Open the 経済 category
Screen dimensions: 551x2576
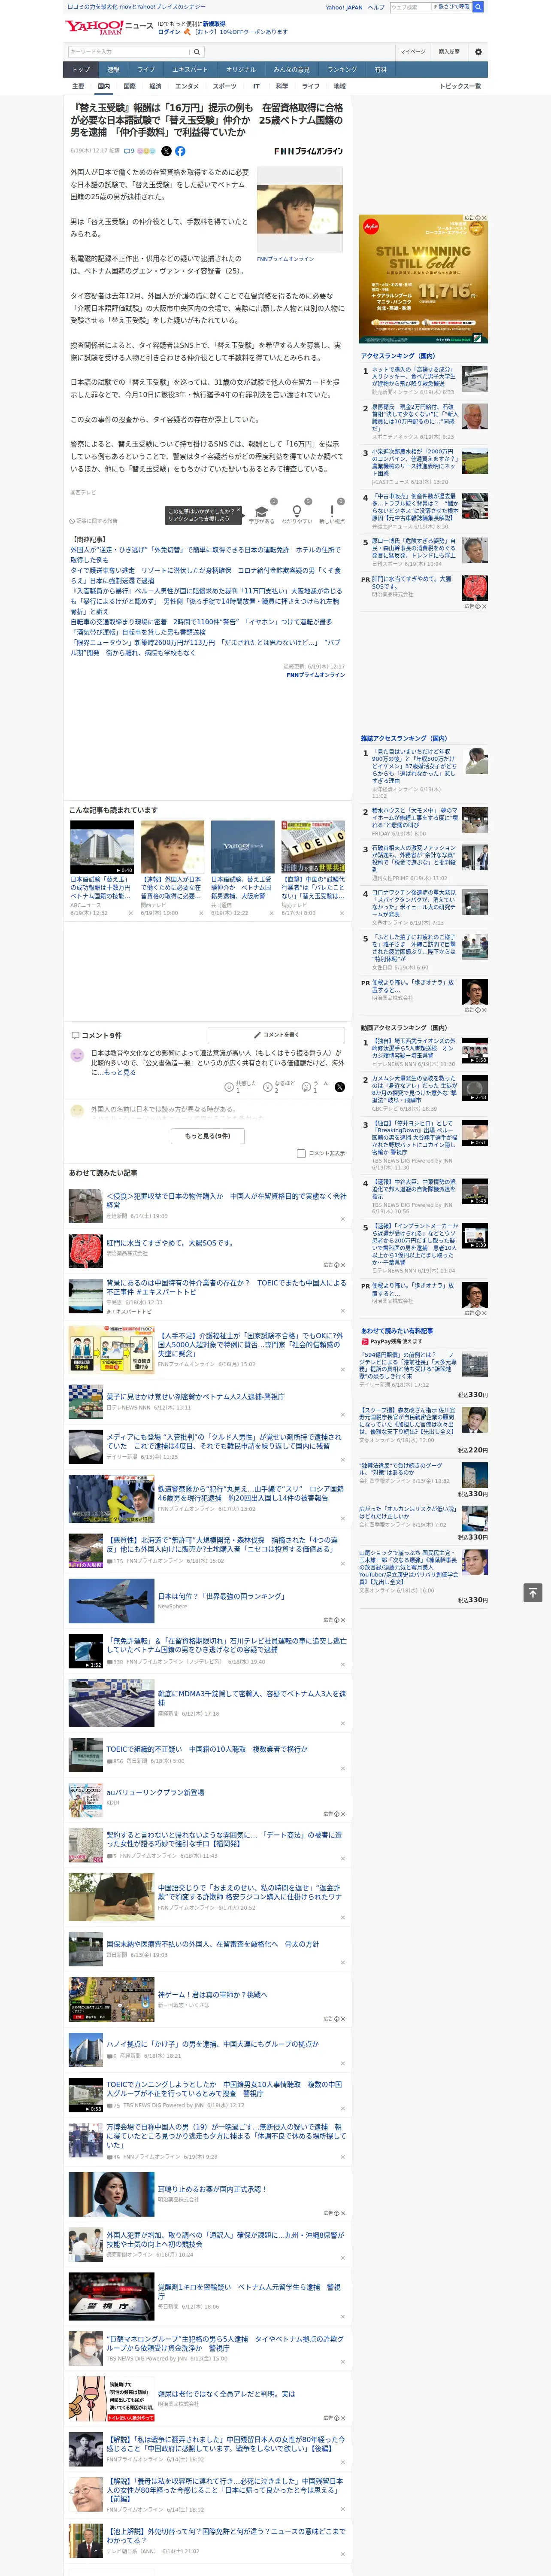155,86
